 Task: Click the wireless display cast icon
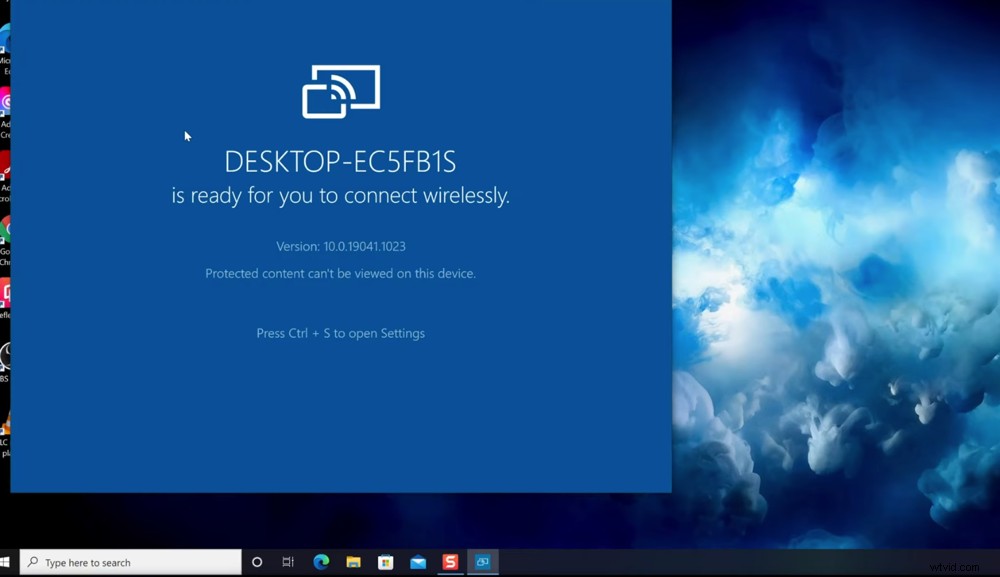coord(341,91)
